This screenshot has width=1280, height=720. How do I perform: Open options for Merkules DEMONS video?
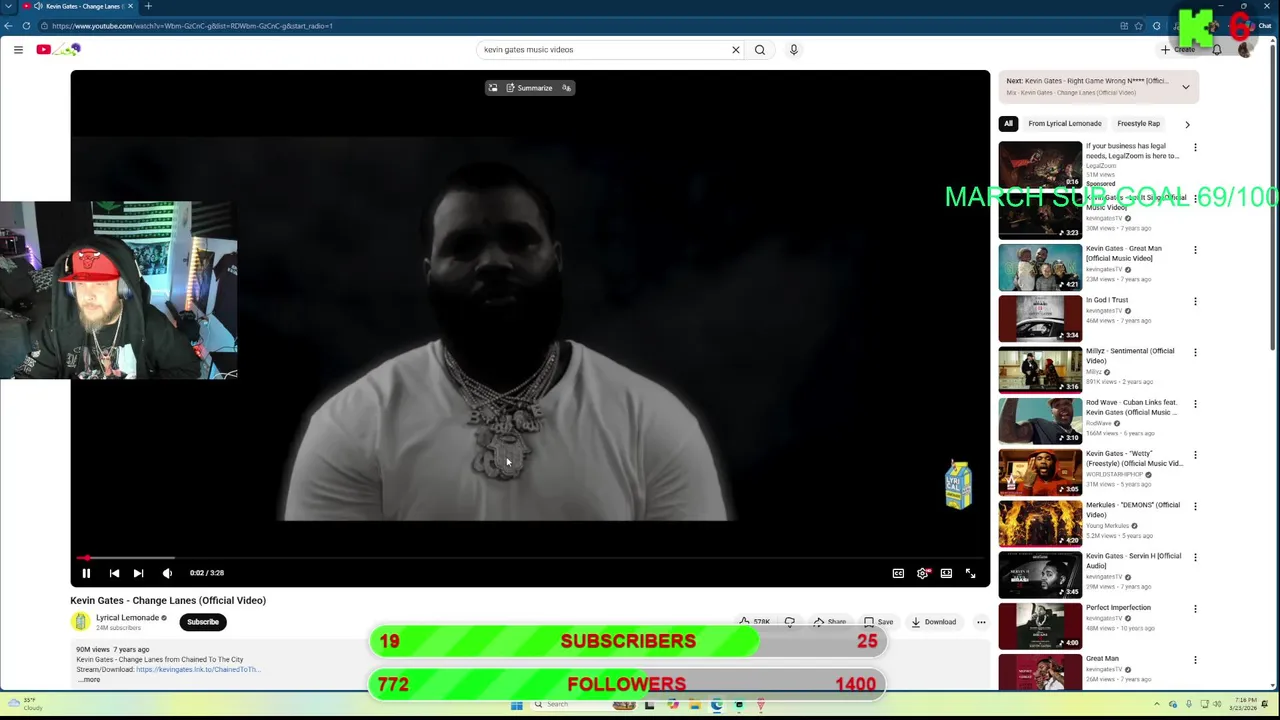tap(1195, 506)
